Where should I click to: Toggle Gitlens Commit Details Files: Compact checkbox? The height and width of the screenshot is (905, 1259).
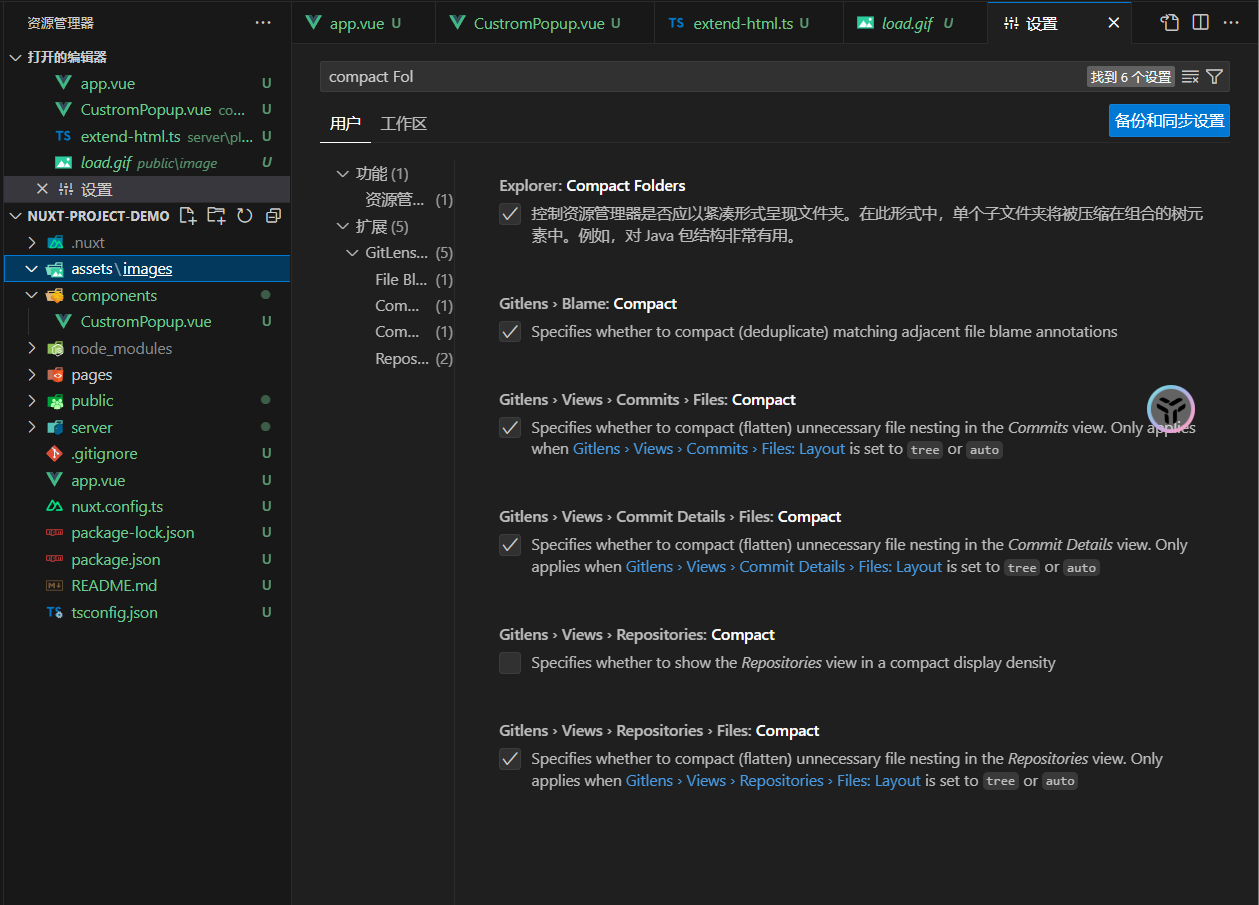pyautogui.click(x=510, y=545)
